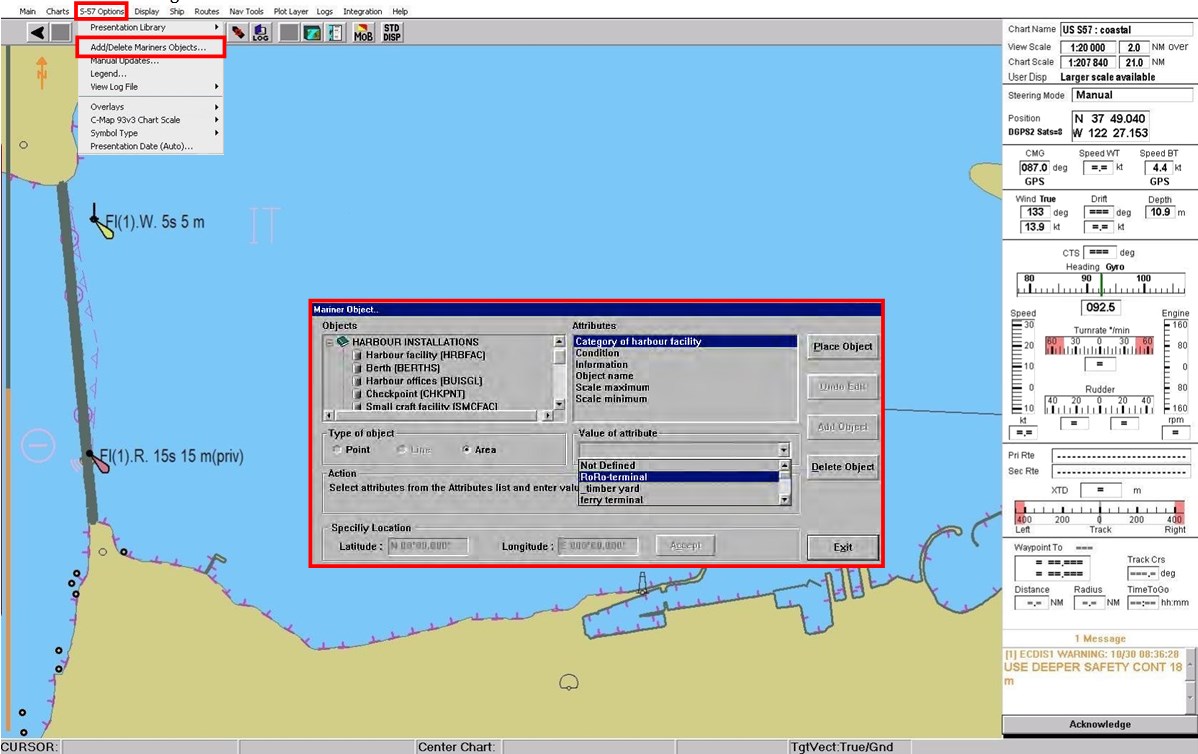The width and height of the screenshot is (1198, 754).
Task: Open the Nav Tools menu
Action: pyautogui.click(x=246, y=11)
